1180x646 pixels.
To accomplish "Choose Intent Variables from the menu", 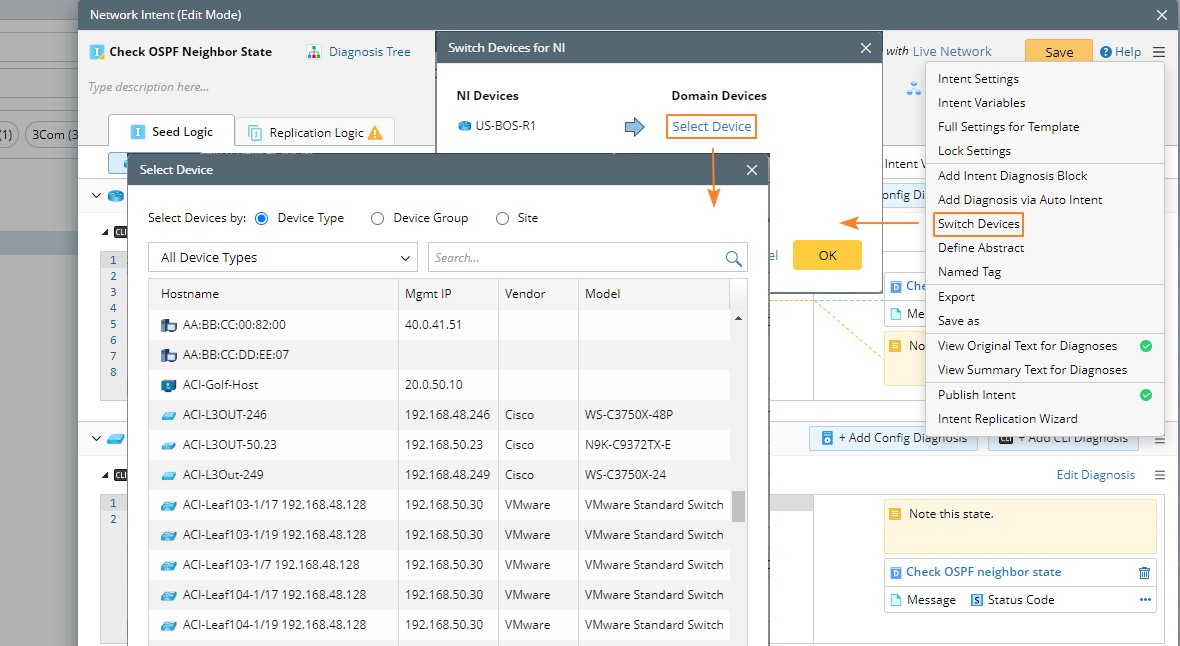I will point(981,103).
